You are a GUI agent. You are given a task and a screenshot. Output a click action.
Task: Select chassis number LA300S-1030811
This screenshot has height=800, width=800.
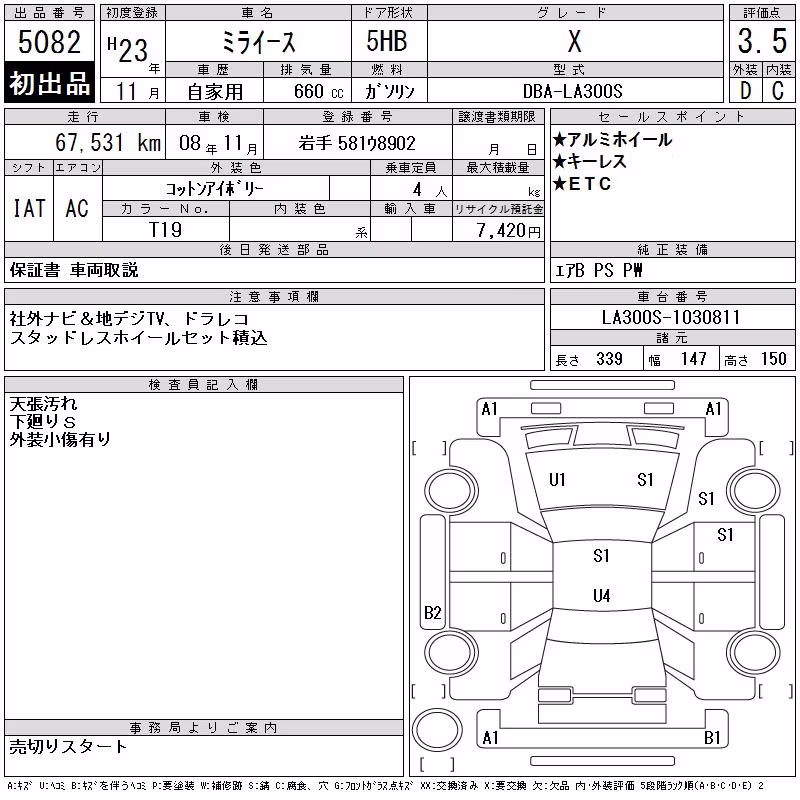(x=671, y=317)
